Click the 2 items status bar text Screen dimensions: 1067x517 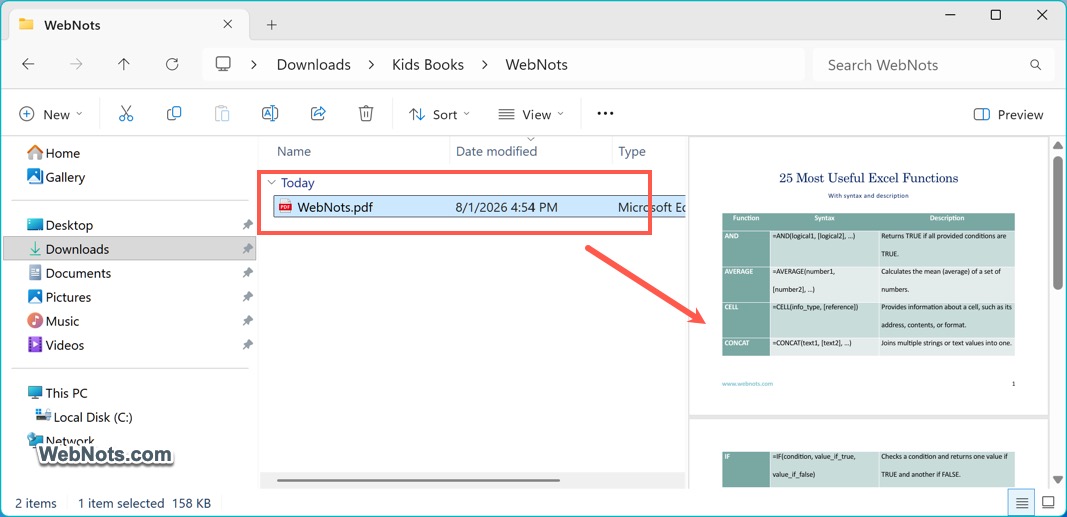coord(36,503)
